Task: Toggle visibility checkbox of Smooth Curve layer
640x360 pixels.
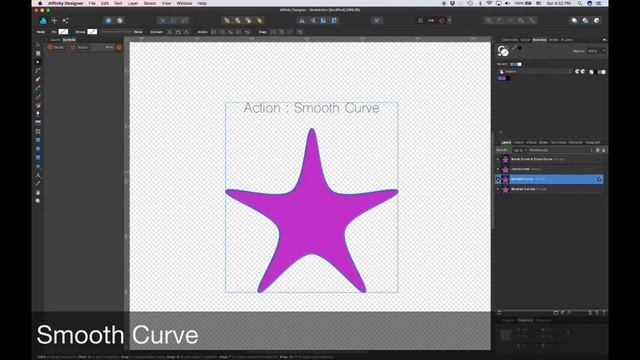Action: pyautogui.click(x=599, y=179)
